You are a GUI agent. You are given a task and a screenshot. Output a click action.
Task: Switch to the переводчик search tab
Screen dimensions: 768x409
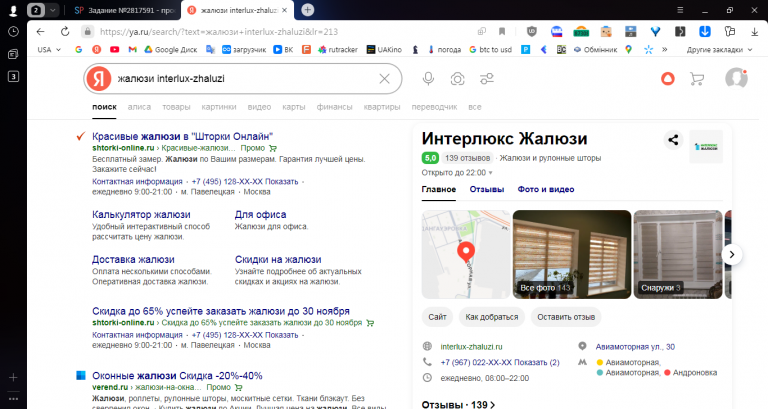434,107
